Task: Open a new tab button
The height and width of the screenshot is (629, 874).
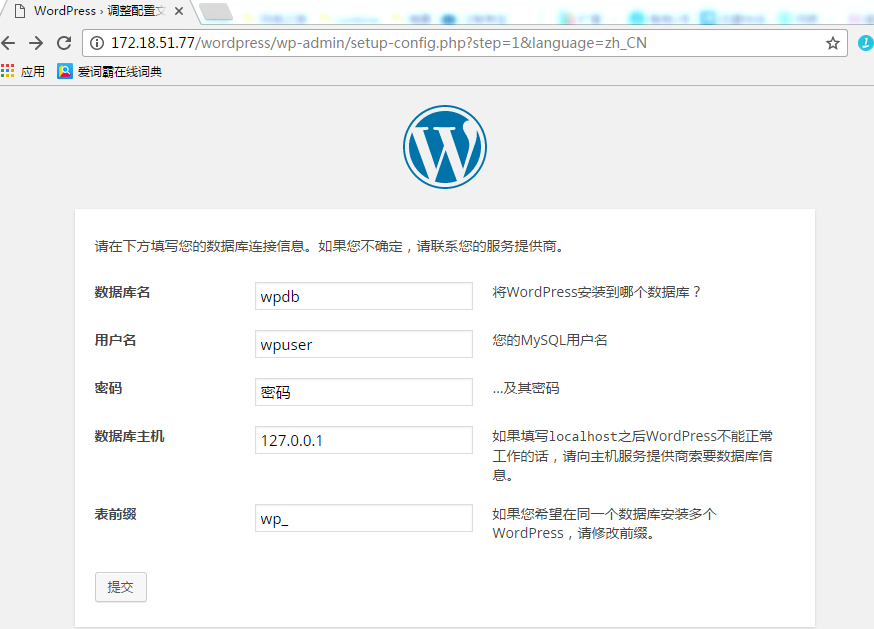Action: (x=216, y=11)
